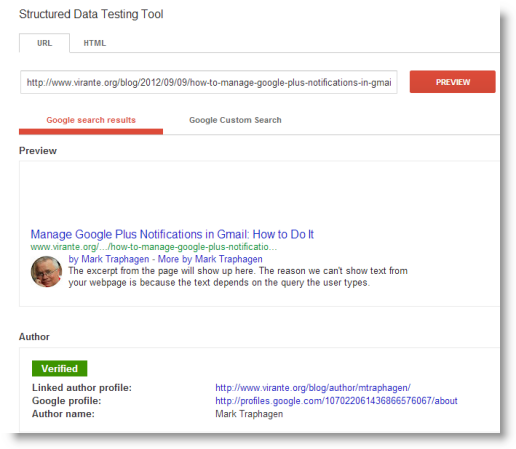The image size is (516, 449).
Task: Select the Google search results tab
Action: 91,120
